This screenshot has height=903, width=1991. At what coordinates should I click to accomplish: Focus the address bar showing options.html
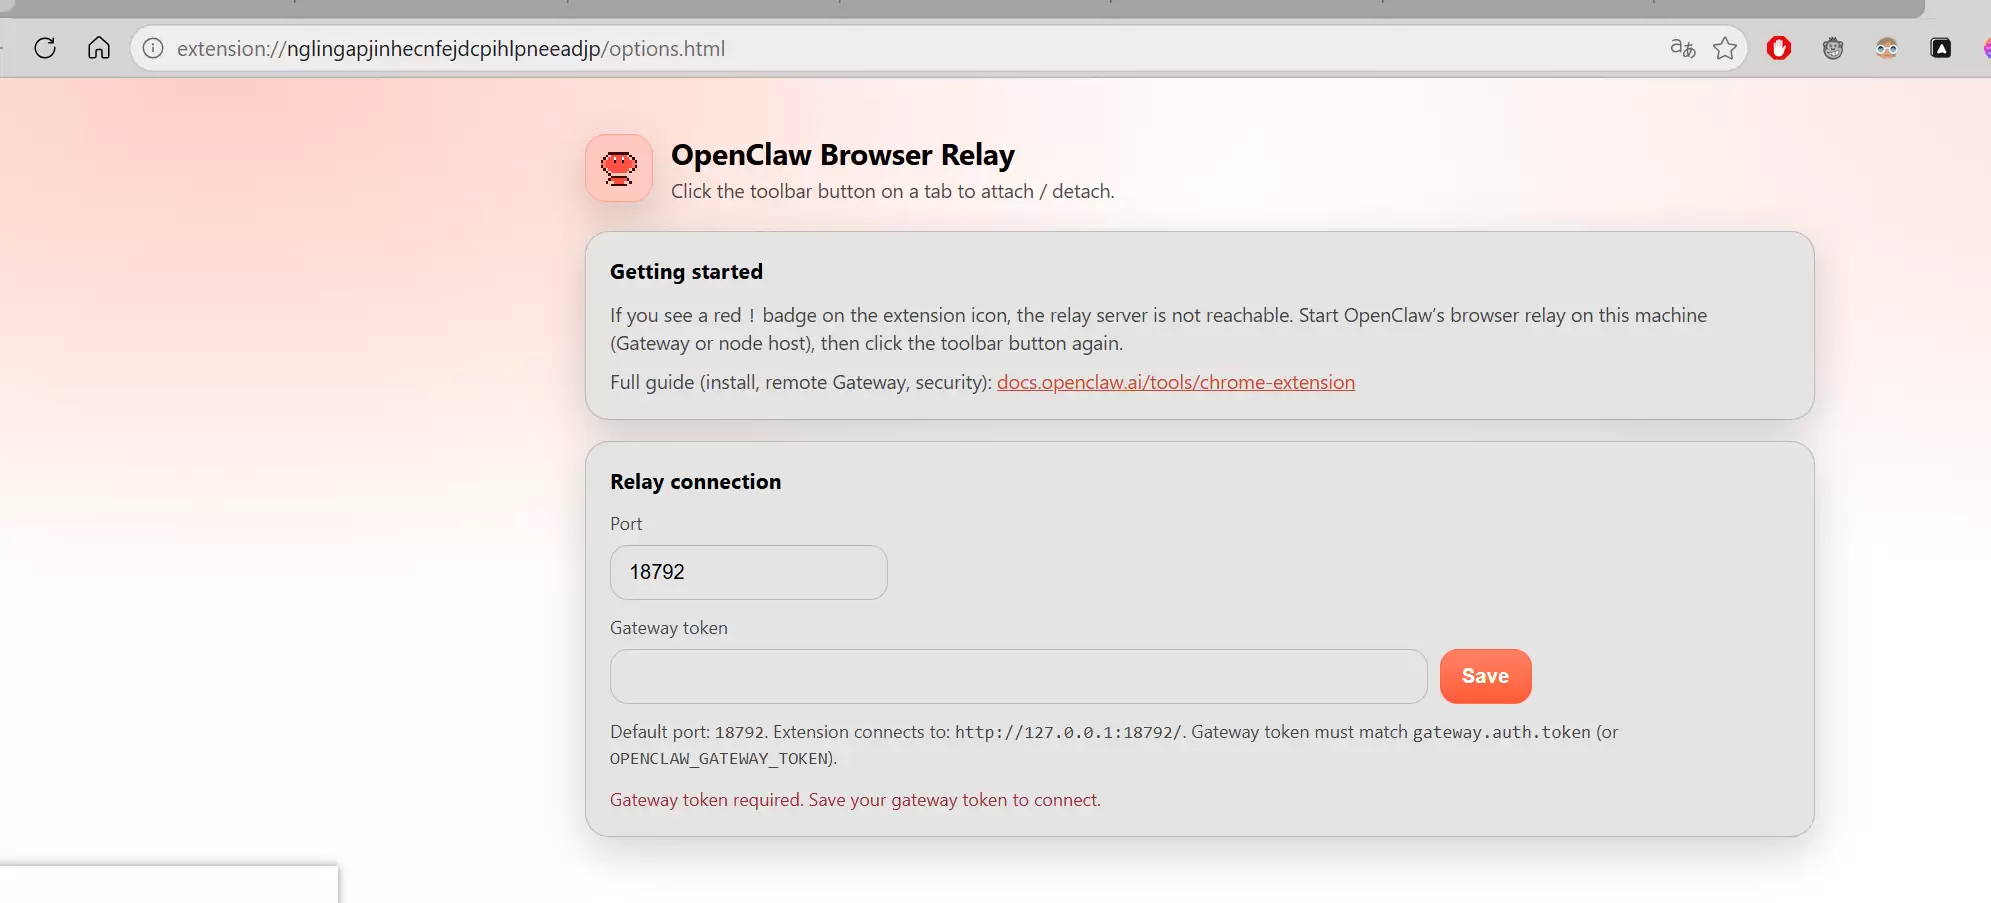tap(900, 48)
